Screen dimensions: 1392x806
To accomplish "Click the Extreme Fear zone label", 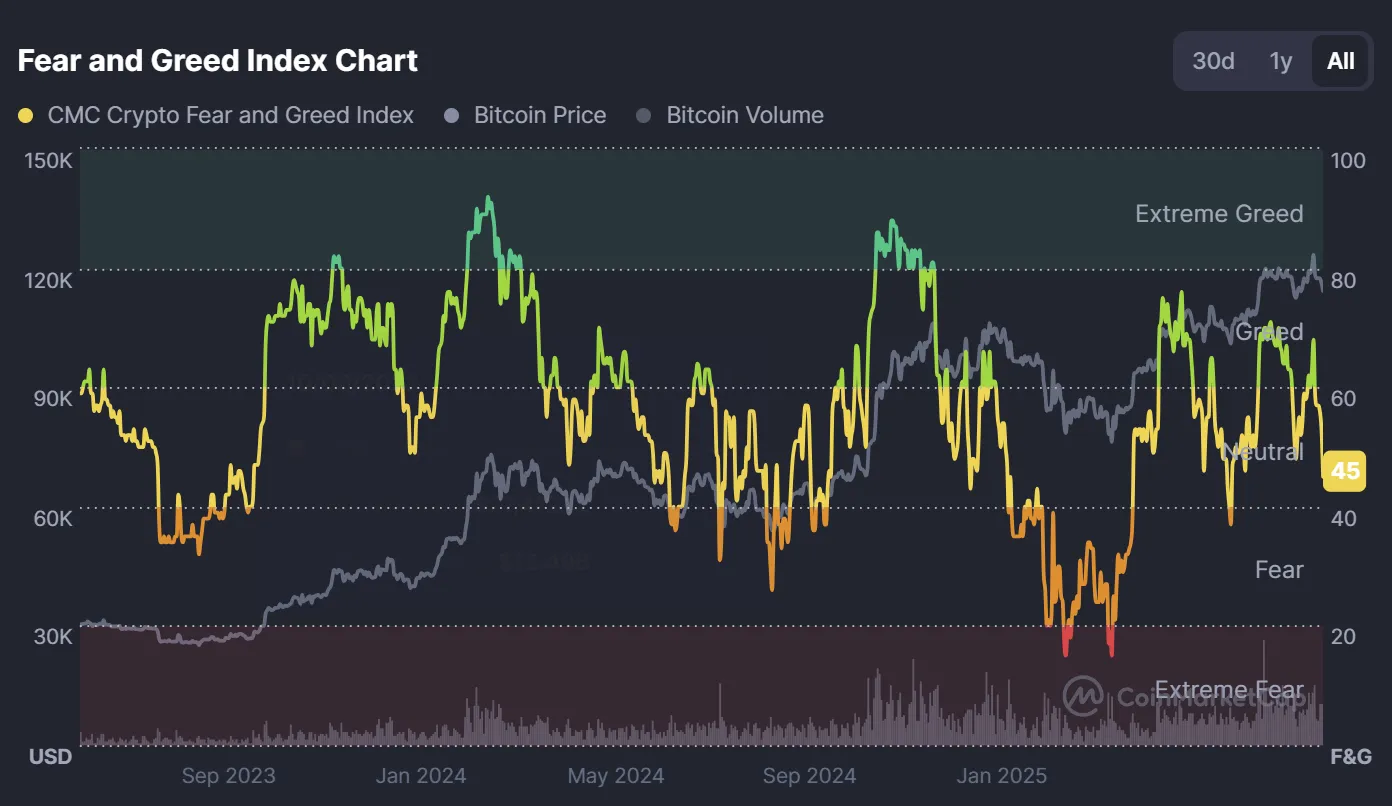I will click(1229, 690).
